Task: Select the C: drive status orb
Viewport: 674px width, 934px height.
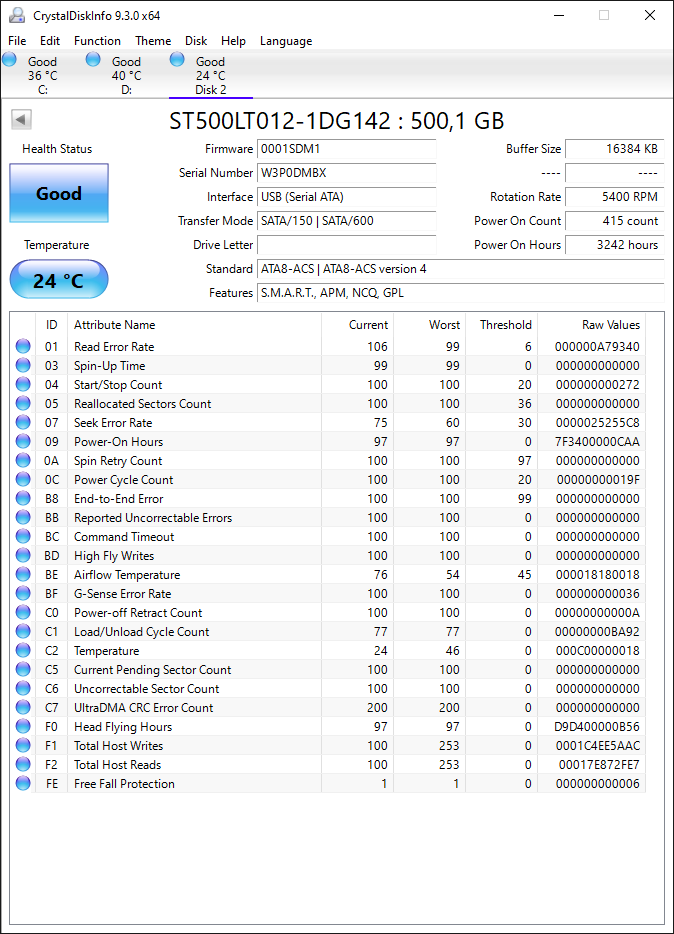Action: click(10, 59)
